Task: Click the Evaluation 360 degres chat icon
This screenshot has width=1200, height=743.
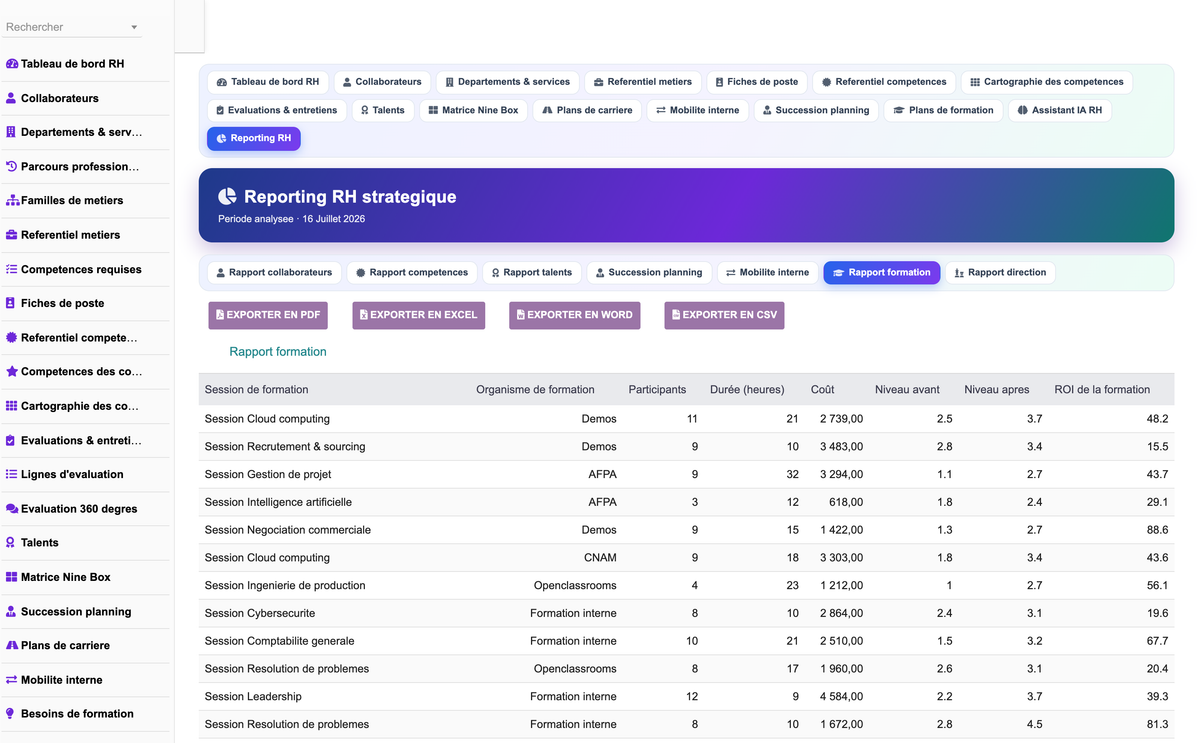Action: [x=12, y=509]
